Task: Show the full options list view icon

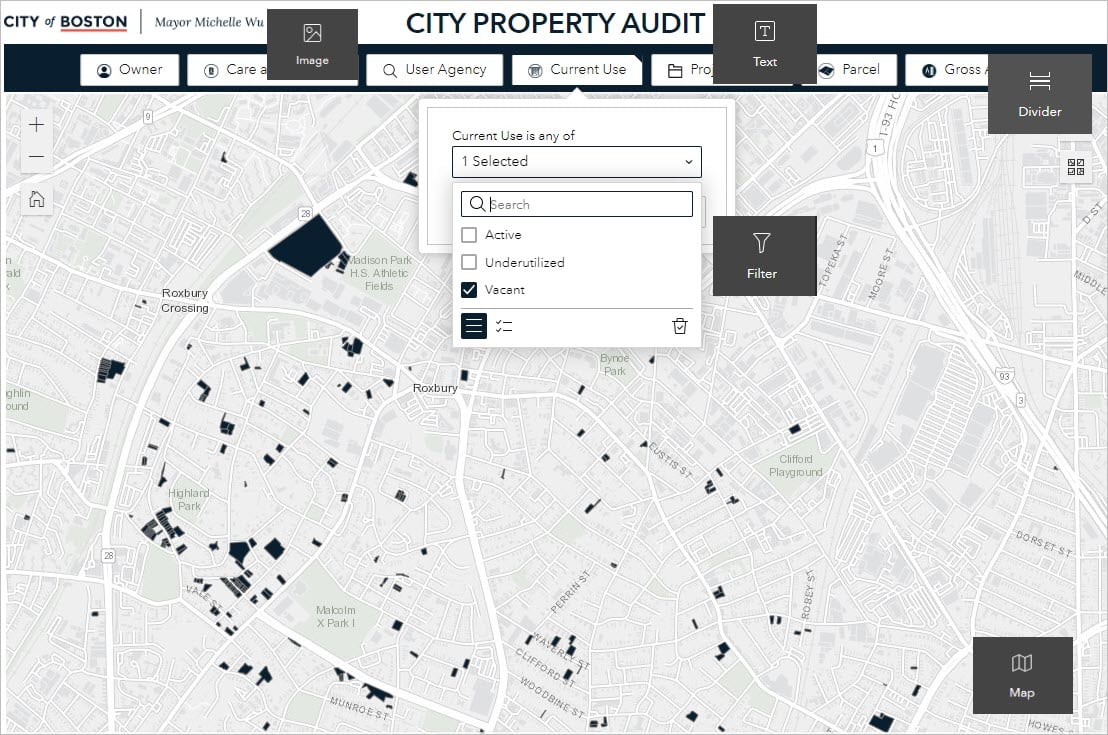Action: (x=473, y=326)
